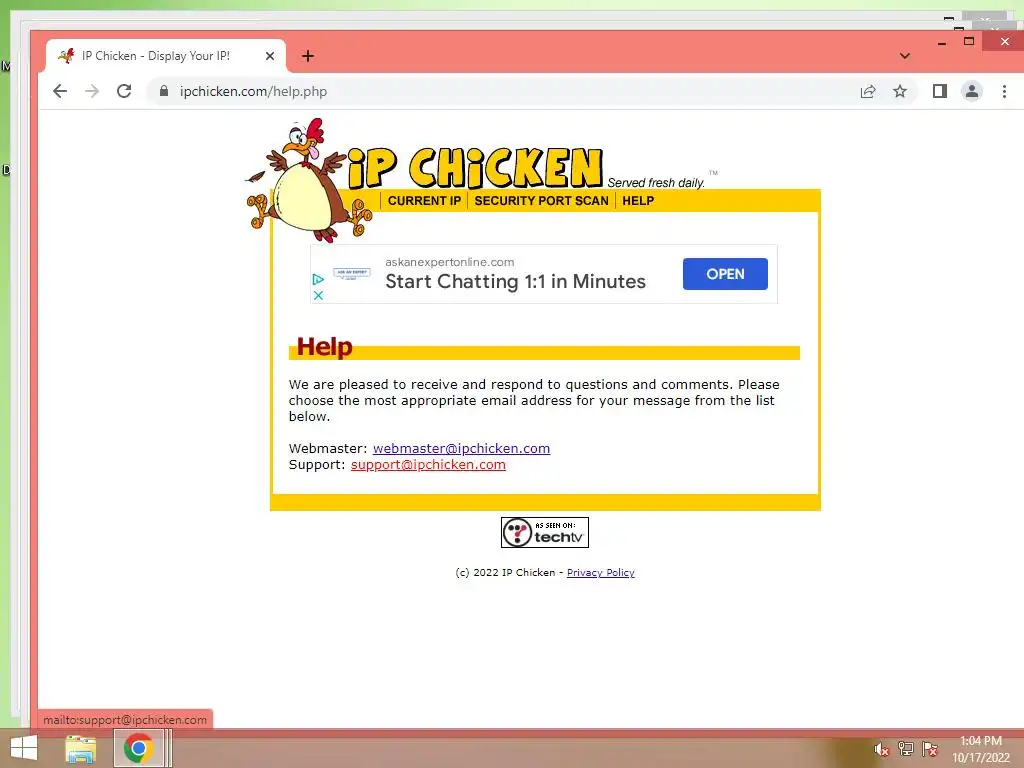Go back to the previous page

60,91
